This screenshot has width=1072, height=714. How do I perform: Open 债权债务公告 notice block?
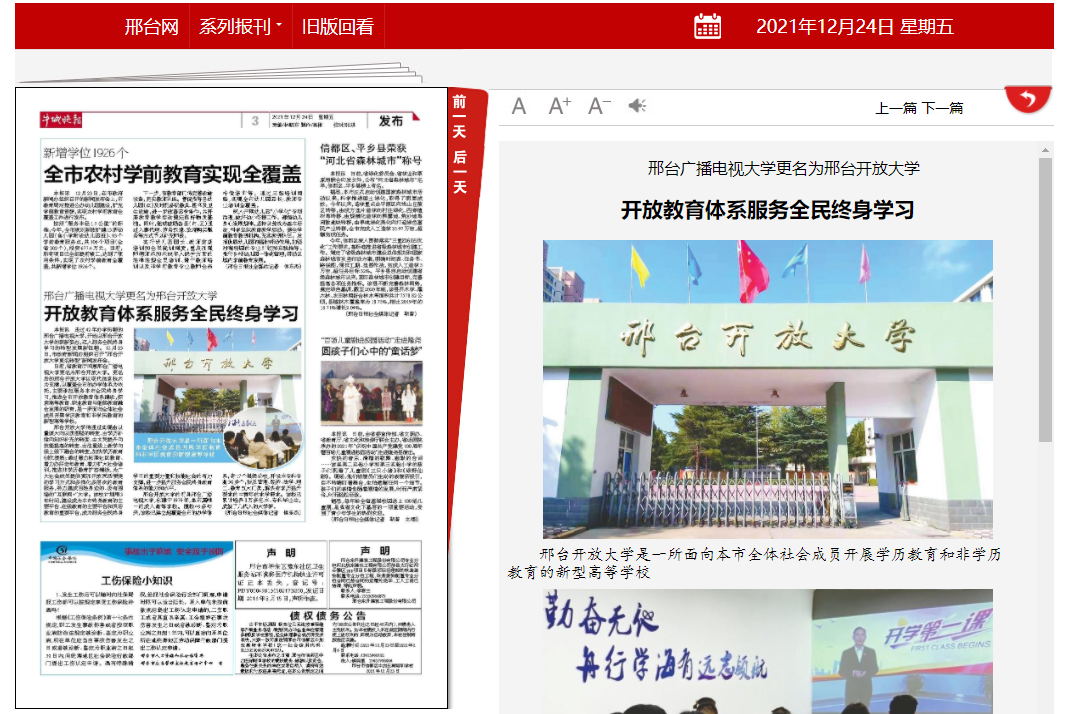(x=328, y=641)
